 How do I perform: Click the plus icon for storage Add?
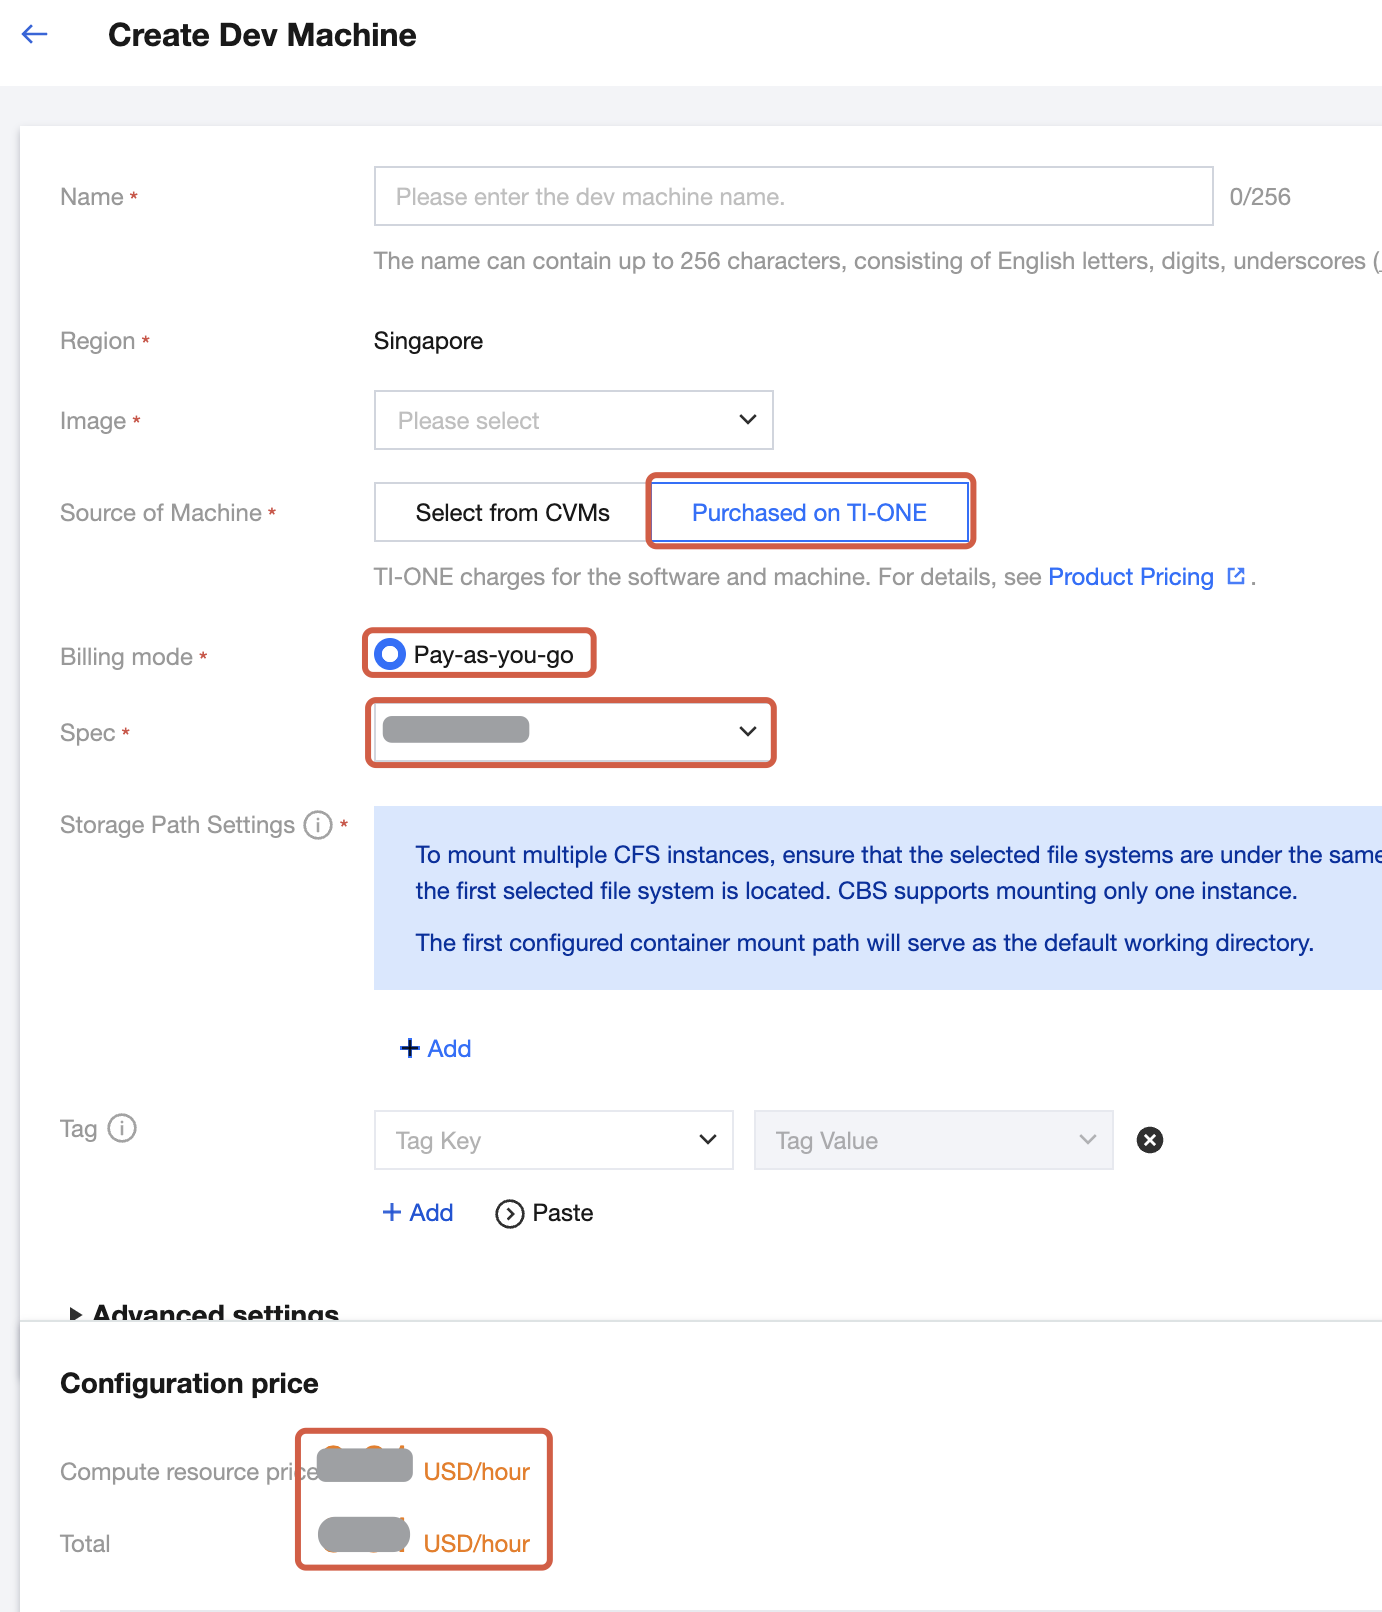click(x=409, y=1048)
